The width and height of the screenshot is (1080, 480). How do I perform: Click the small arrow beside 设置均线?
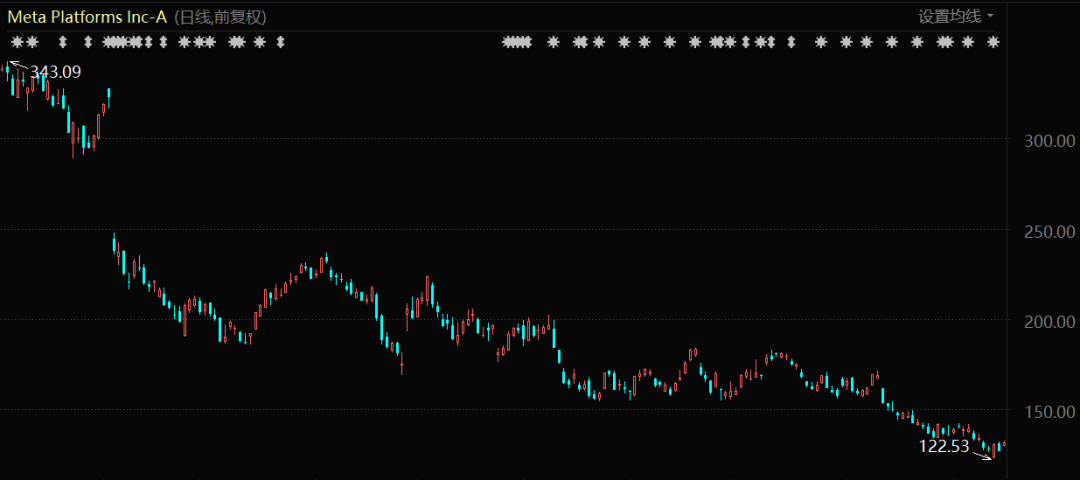point(990,16)
